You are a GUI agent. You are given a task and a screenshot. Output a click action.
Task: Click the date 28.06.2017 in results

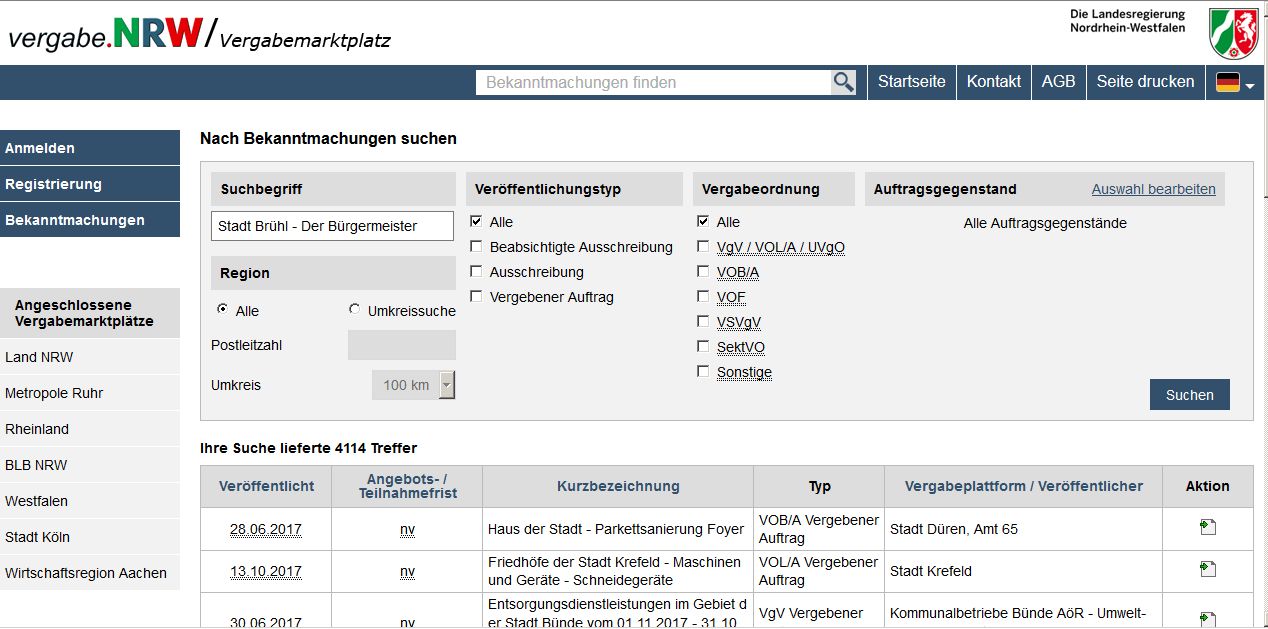click(x=265, y=529)
